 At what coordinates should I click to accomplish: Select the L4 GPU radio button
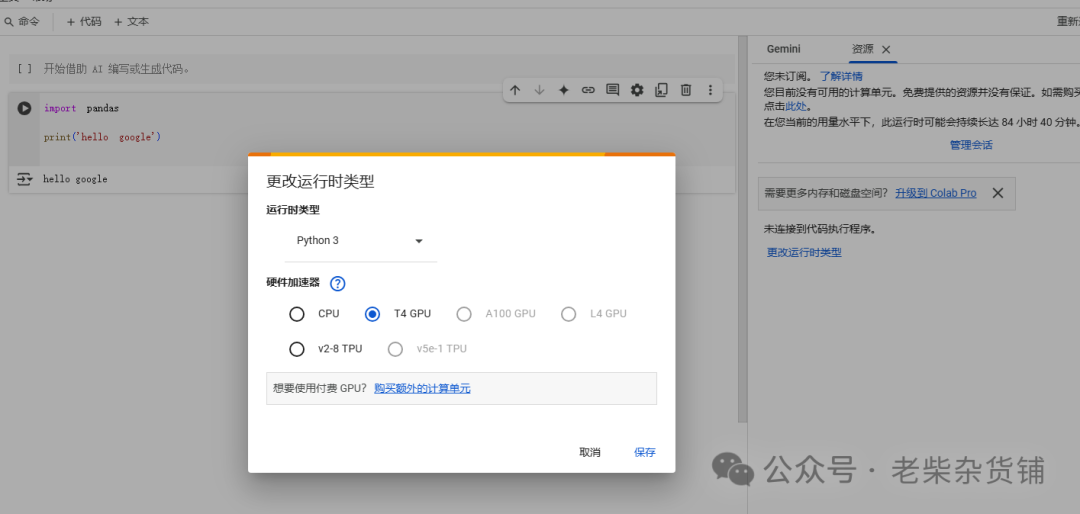click(x=568, y=314)
